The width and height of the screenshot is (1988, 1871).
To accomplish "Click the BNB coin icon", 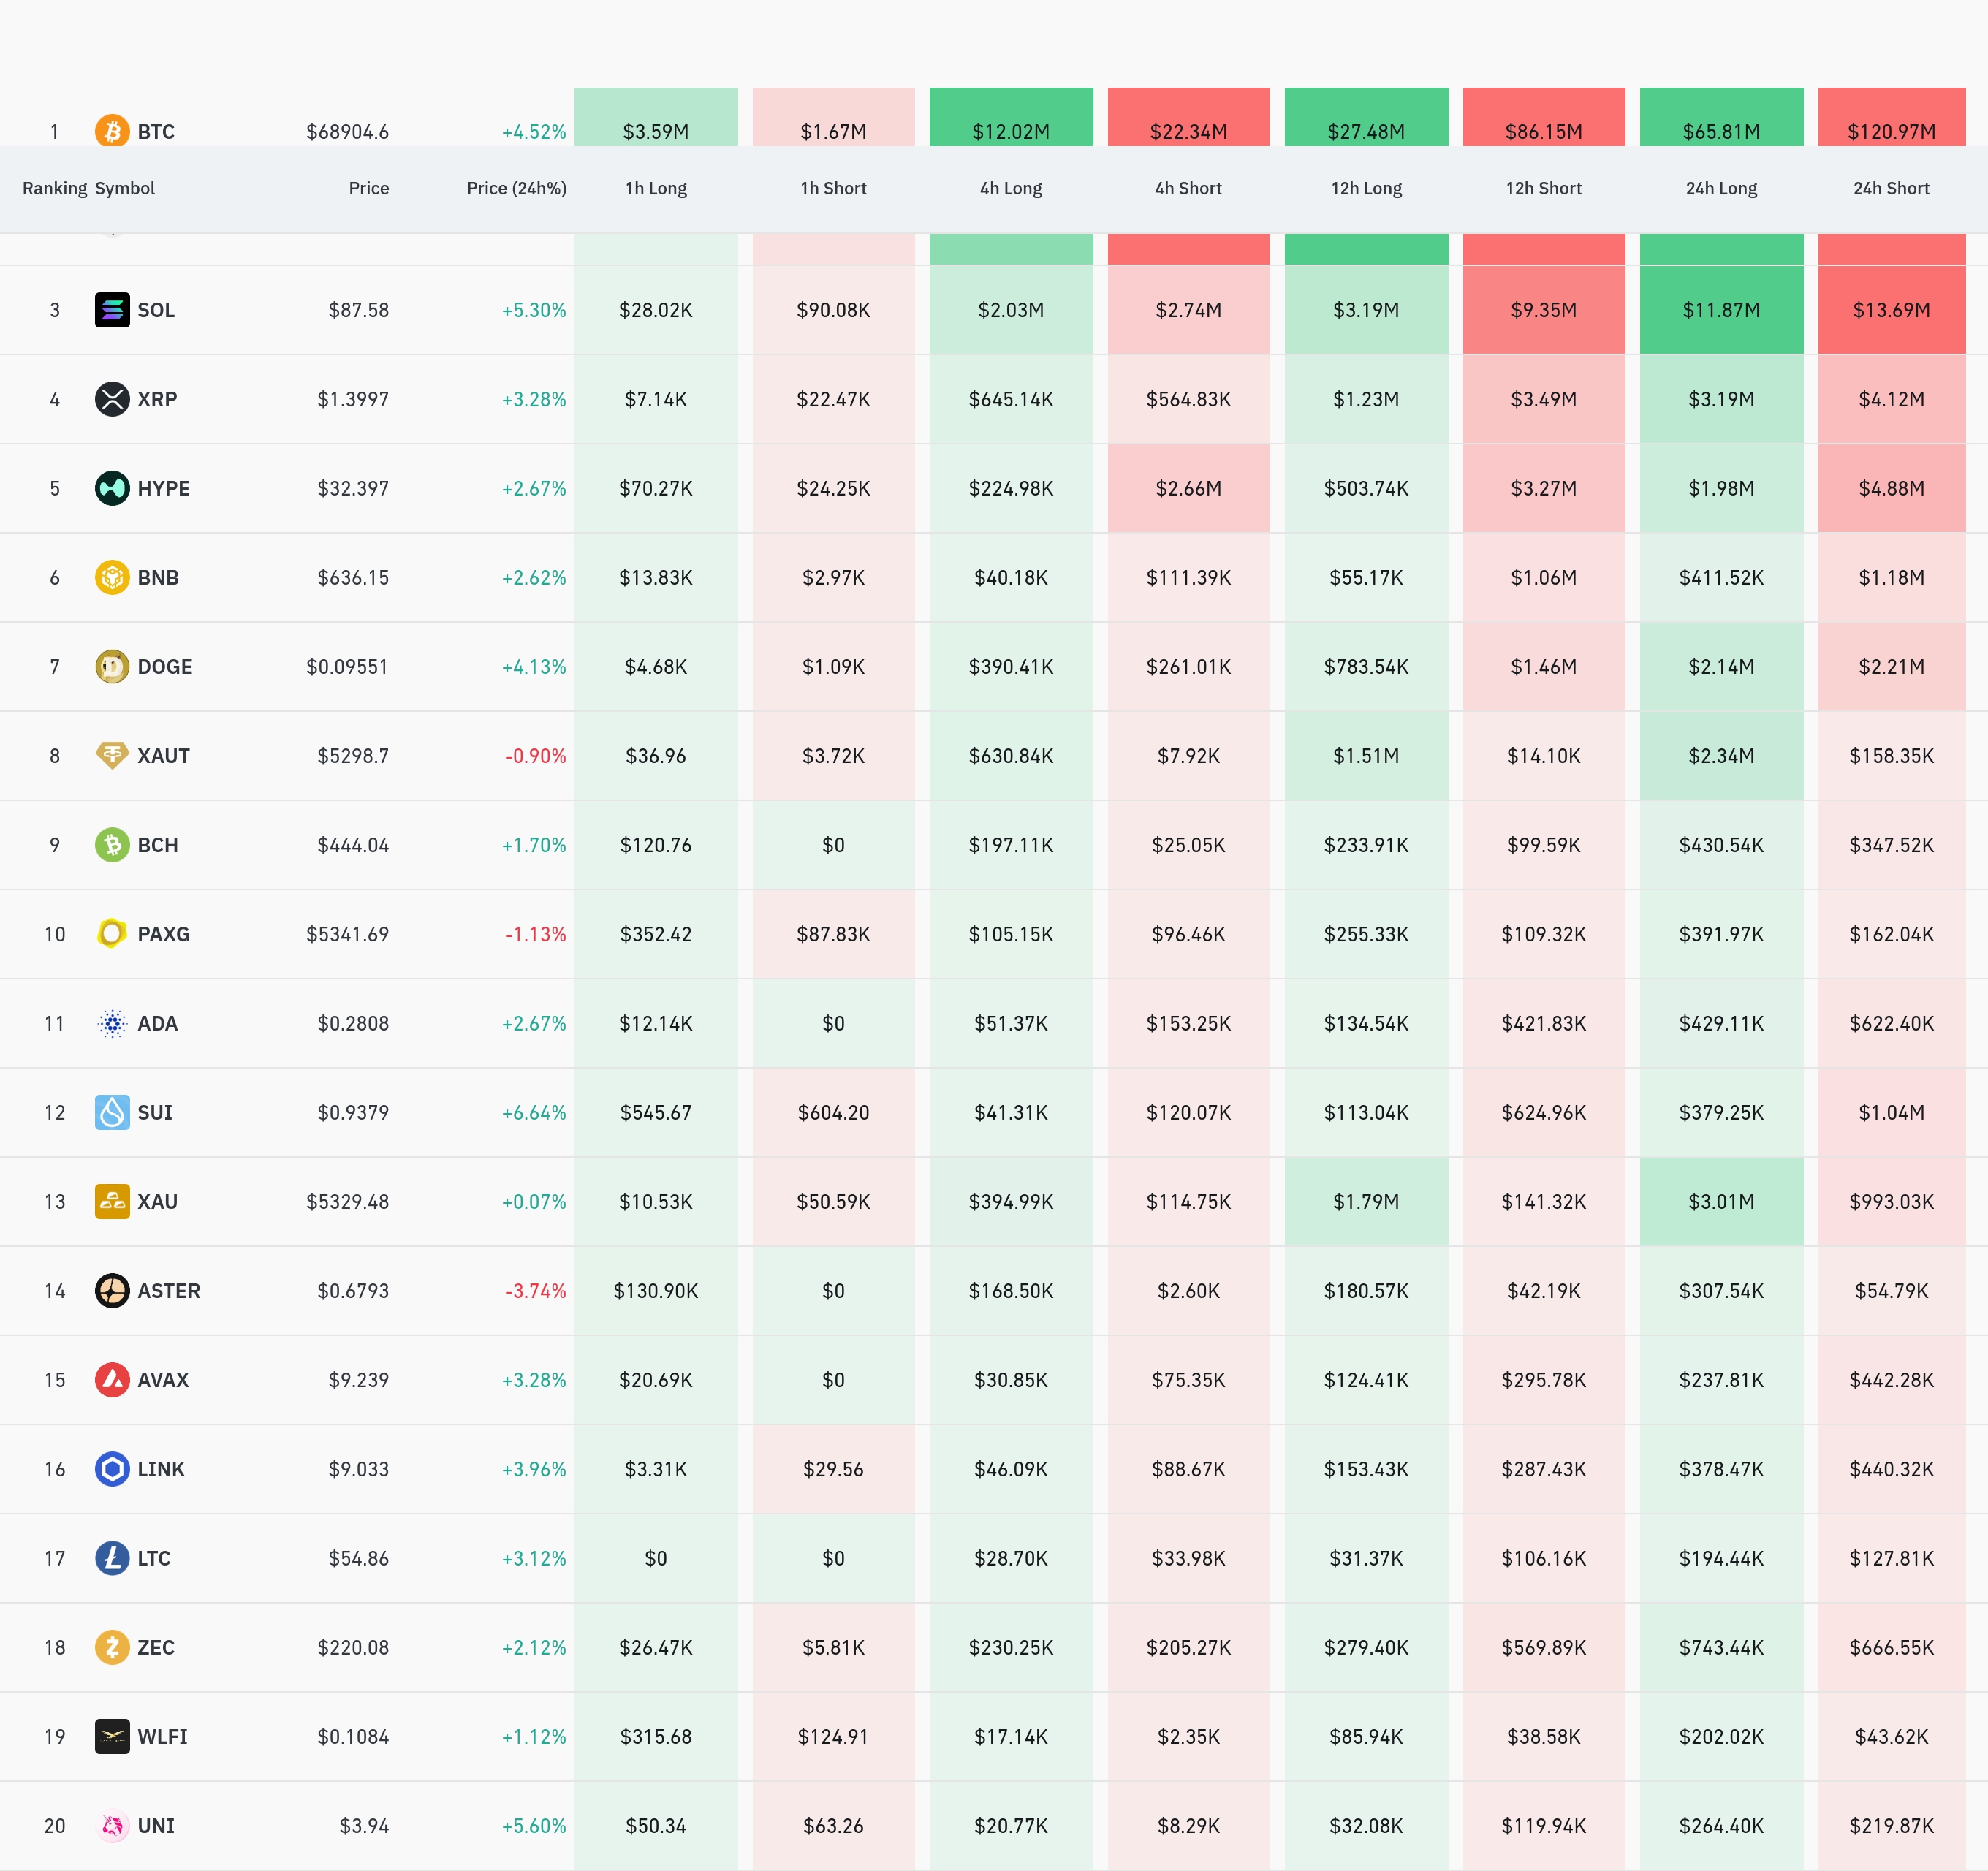I will pos(112,577).
